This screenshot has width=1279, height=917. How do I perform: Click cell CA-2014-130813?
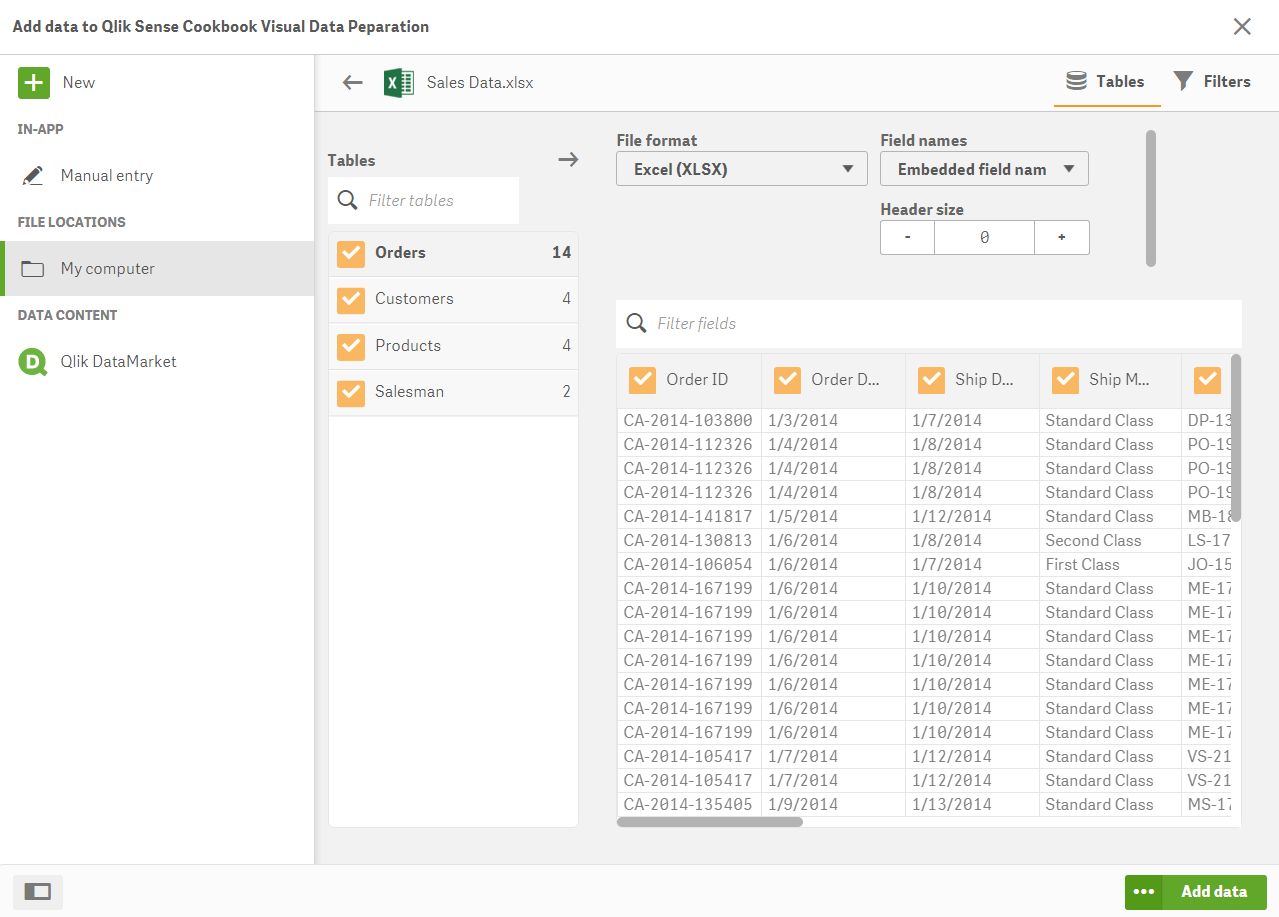(688, 541)
